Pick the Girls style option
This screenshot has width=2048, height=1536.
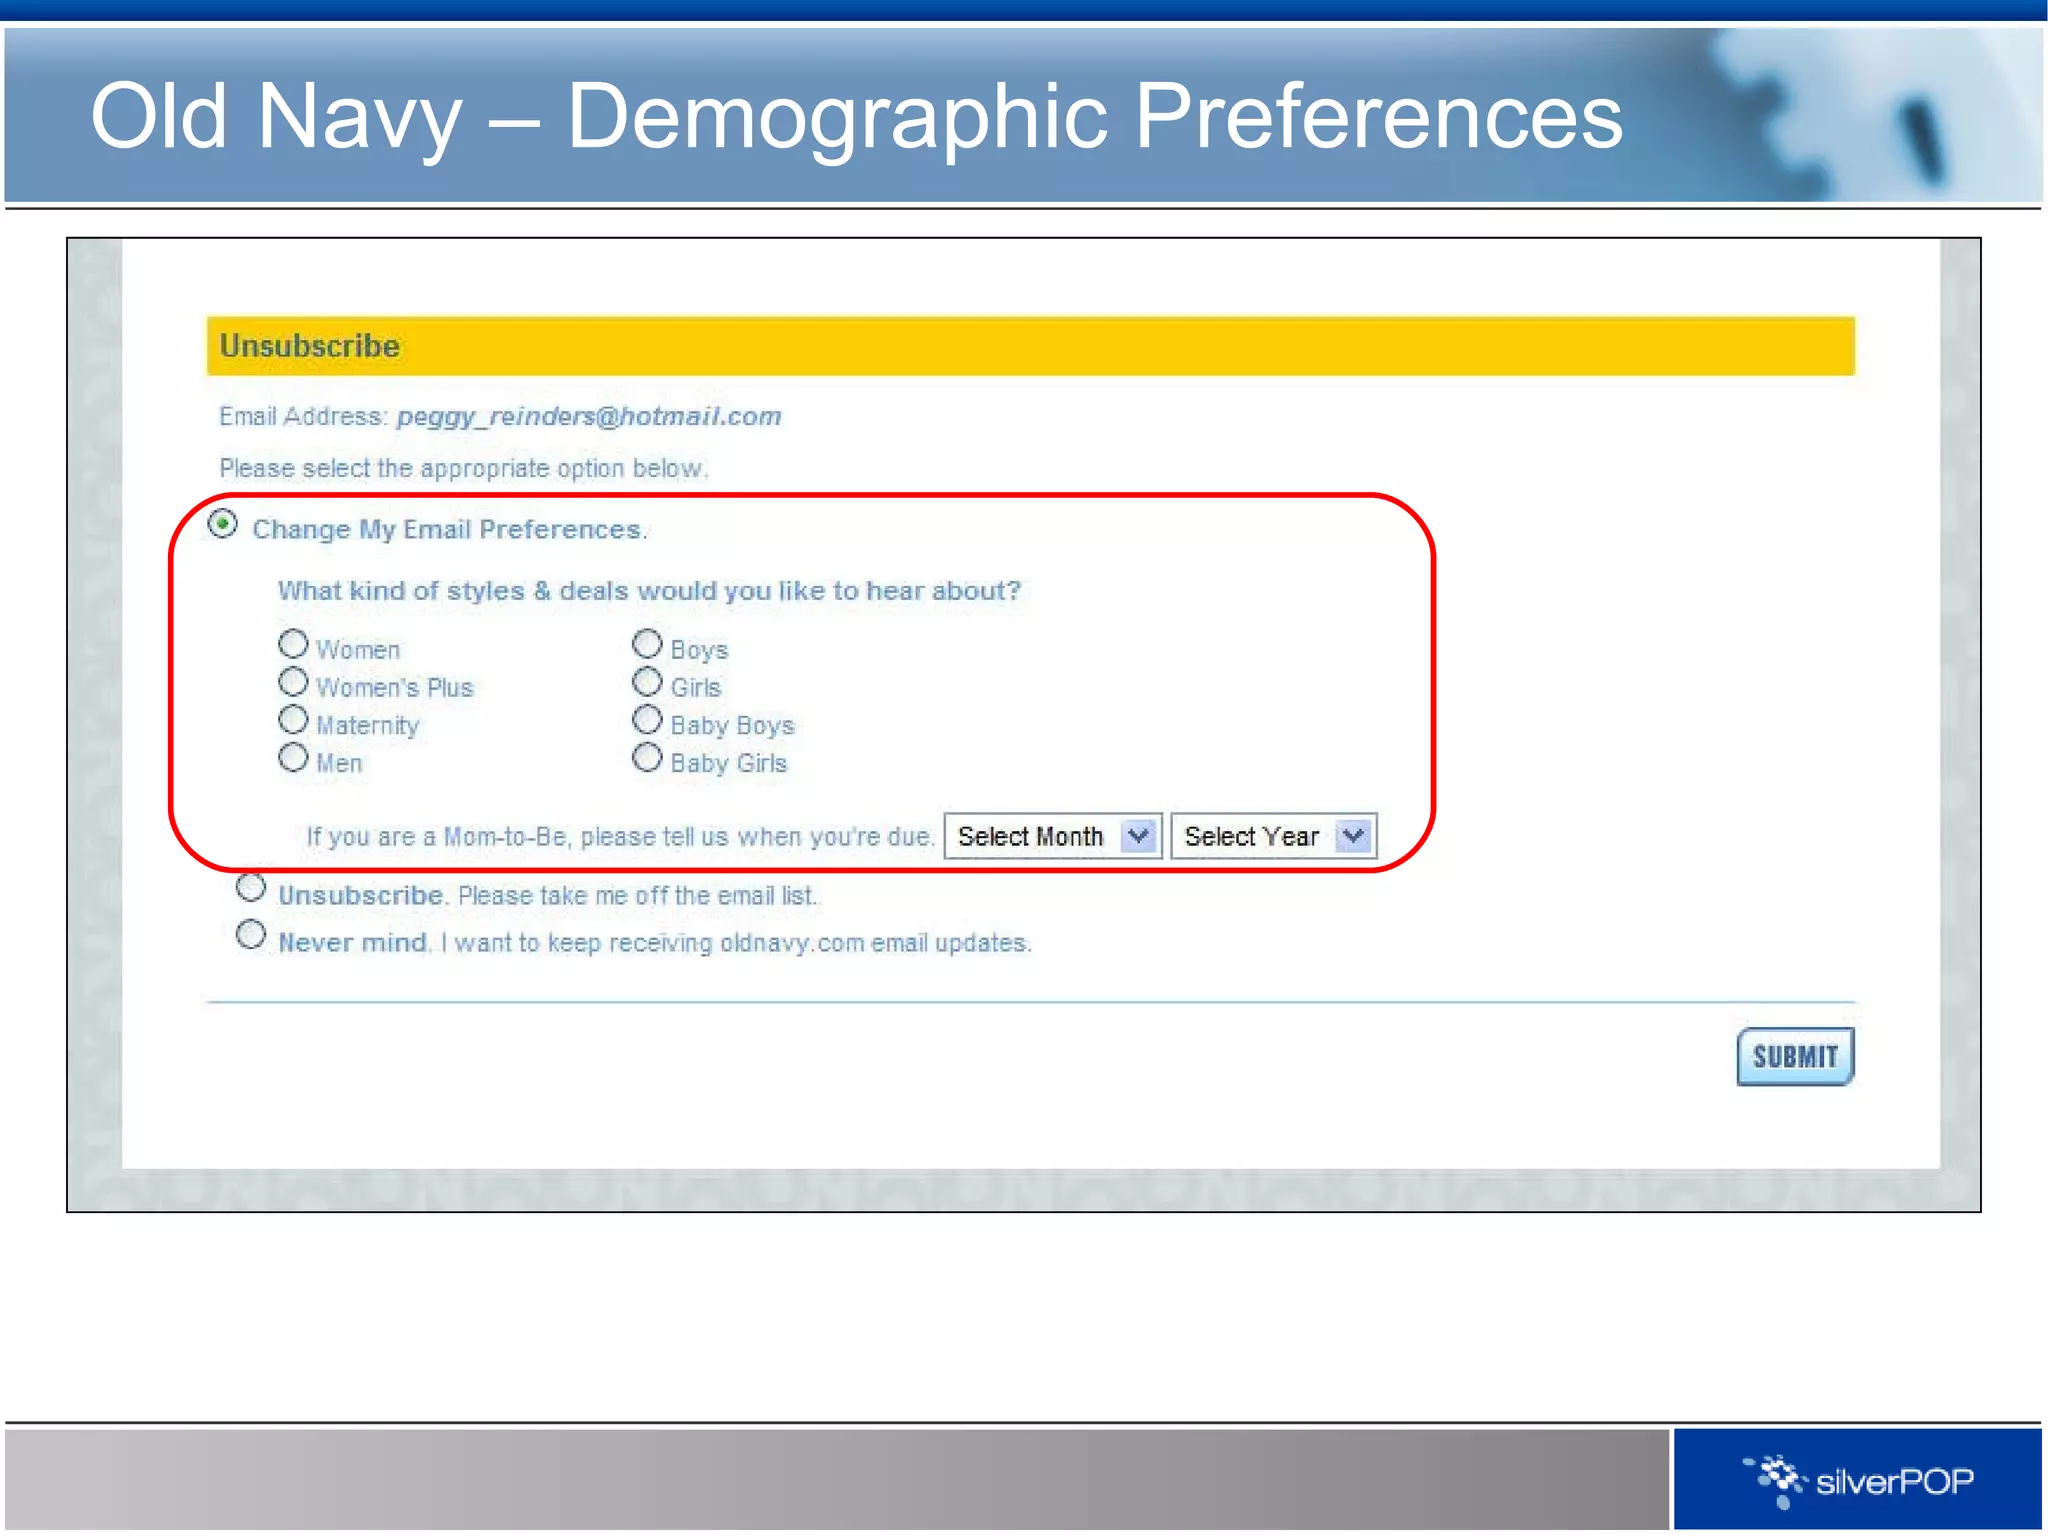tap(648, 682)
